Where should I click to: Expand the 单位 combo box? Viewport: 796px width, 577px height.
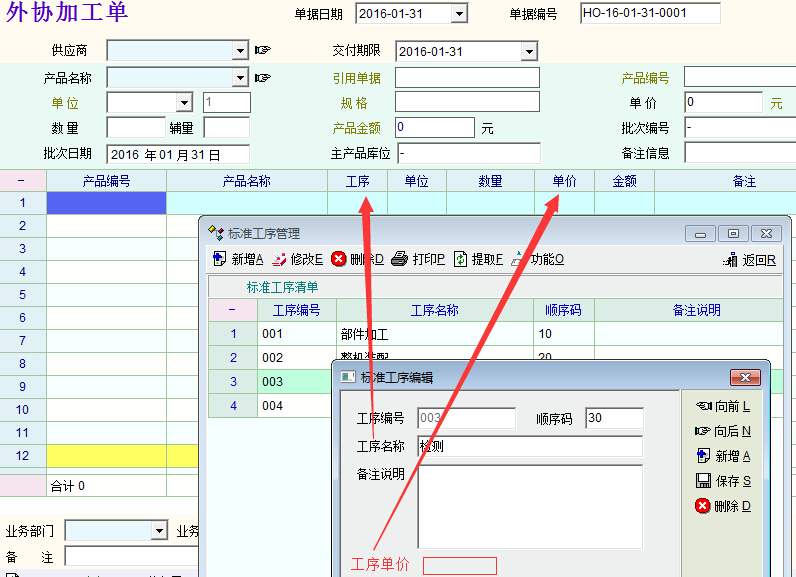(184, 102)
